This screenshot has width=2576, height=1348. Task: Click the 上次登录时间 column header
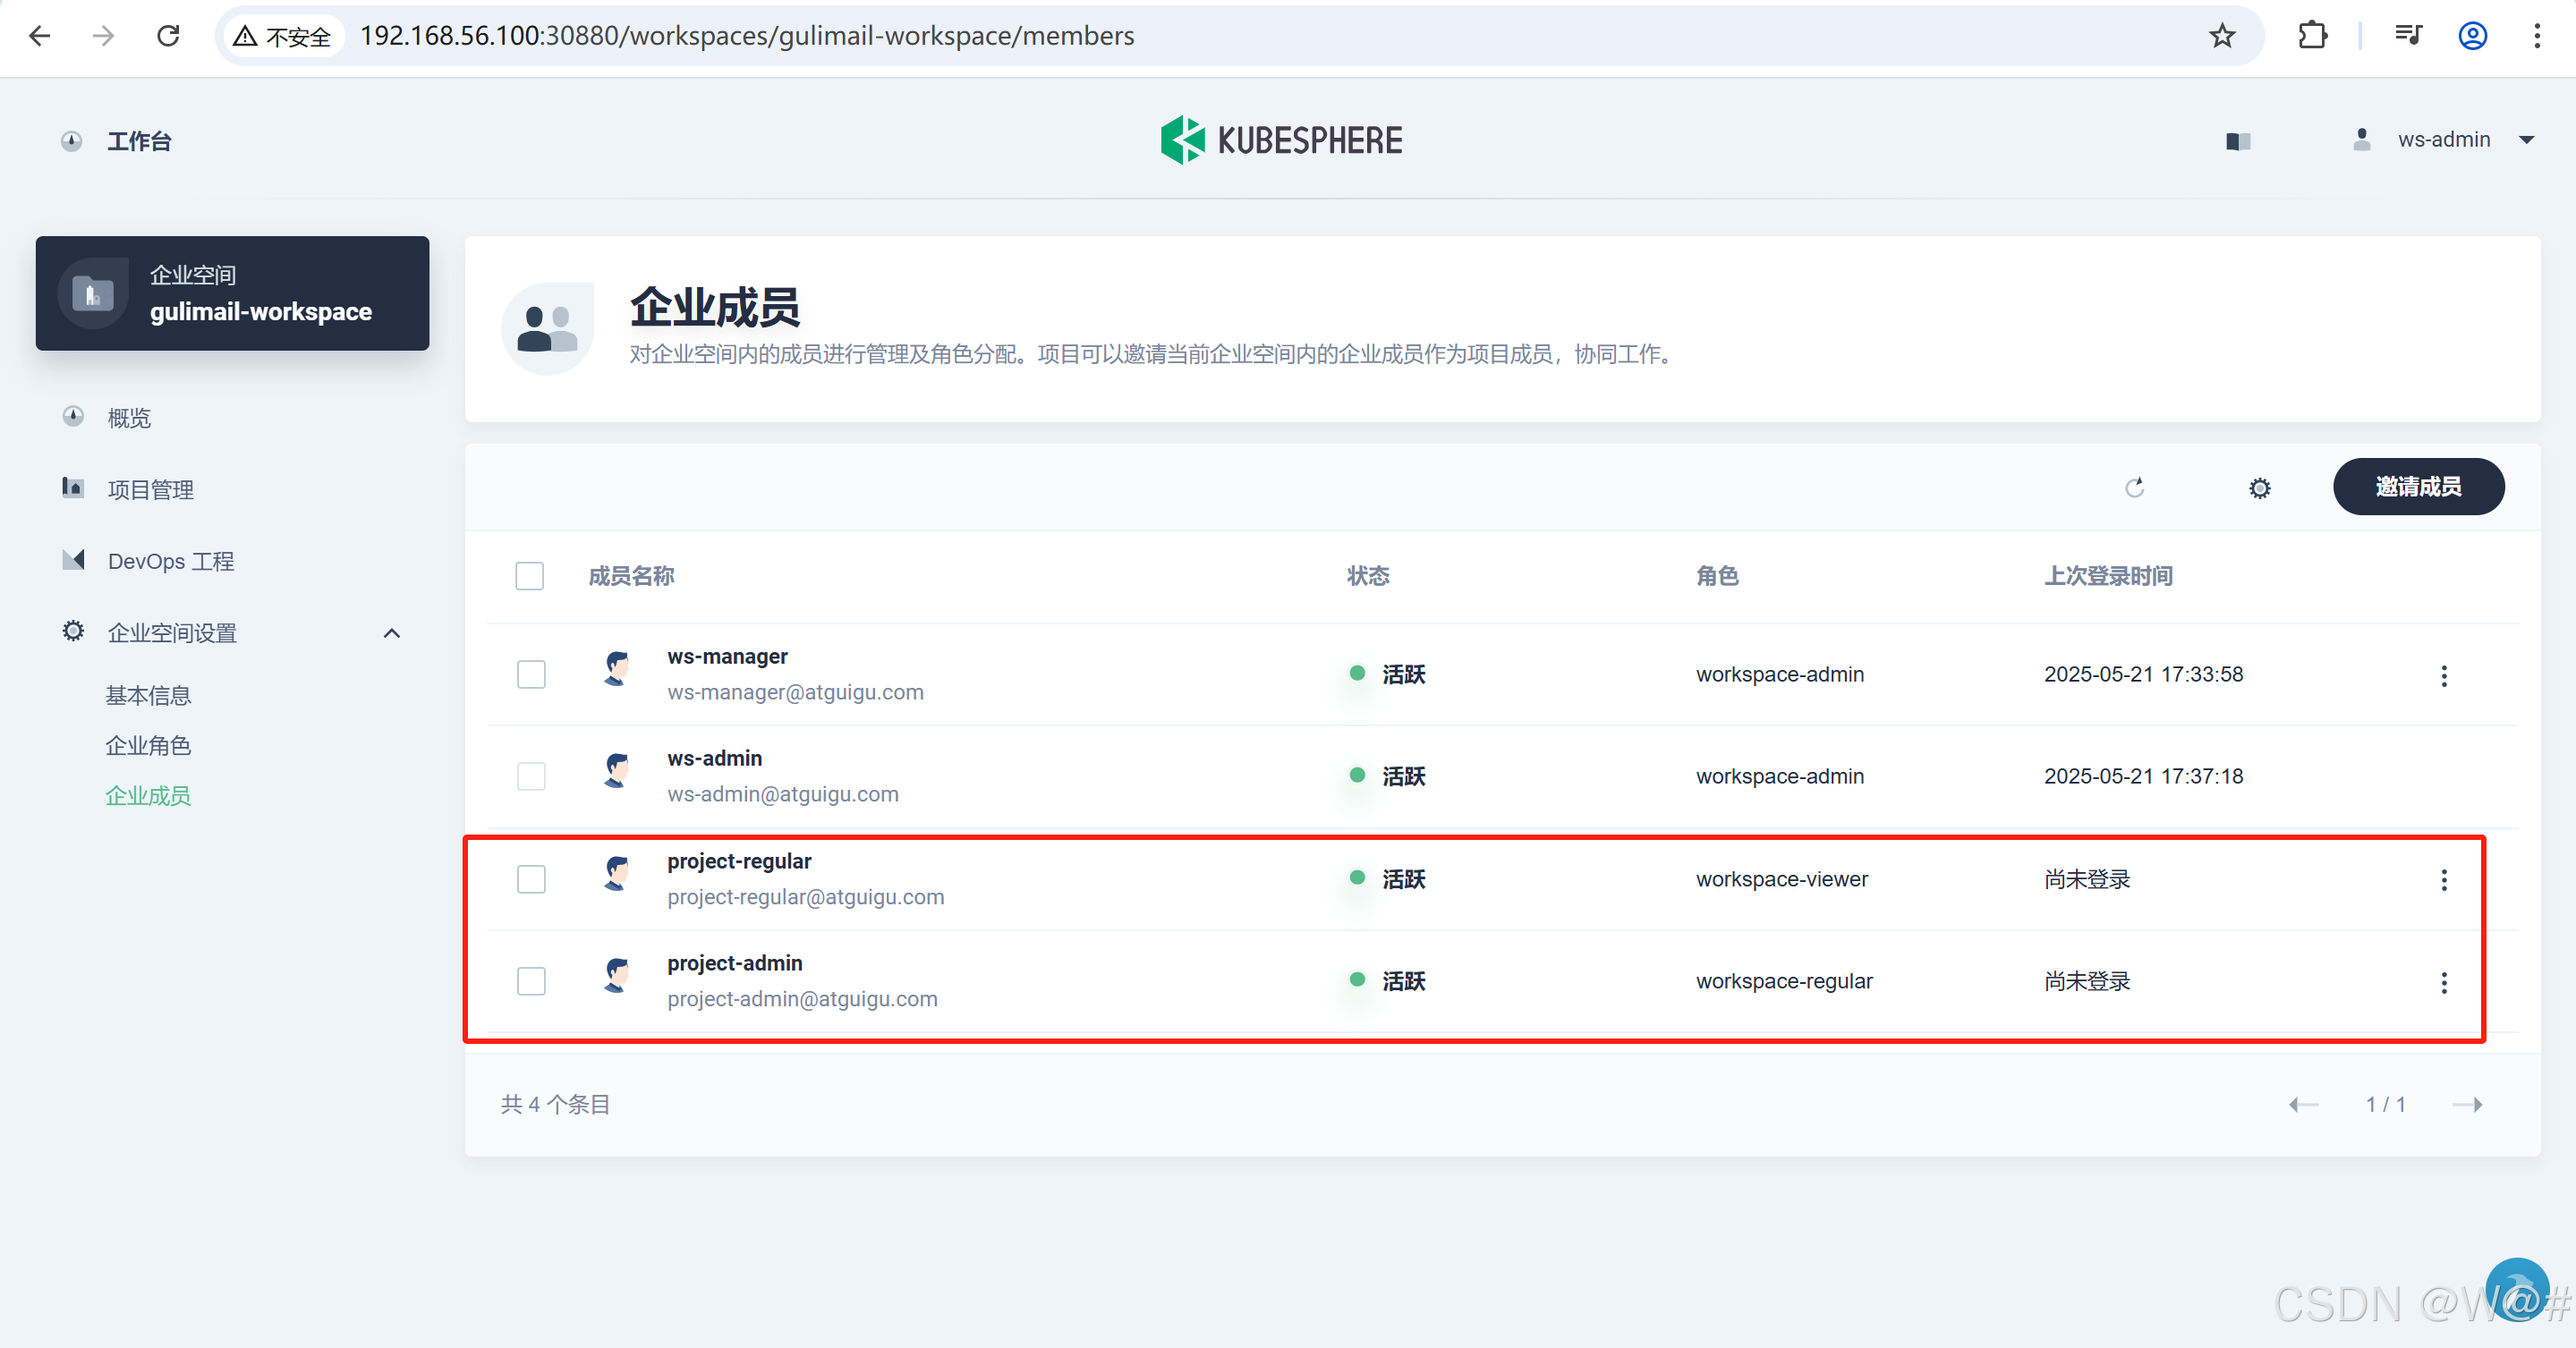click(2108, 576)
